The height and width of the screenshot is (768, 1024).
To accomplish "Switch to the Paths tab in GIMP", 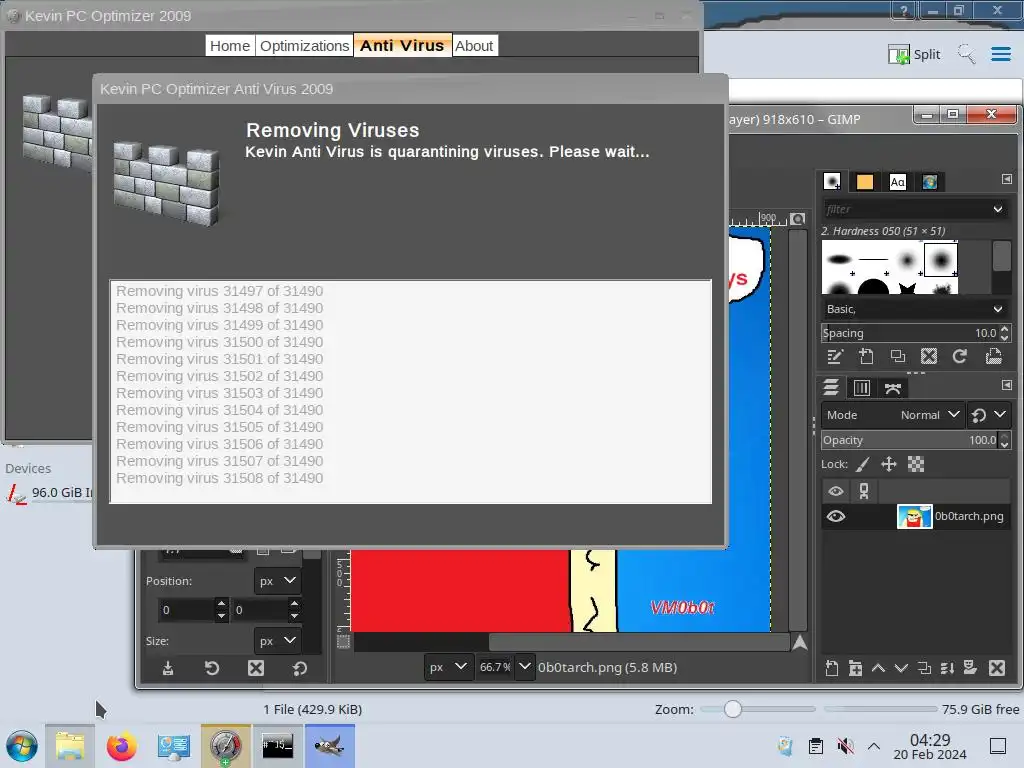I will pos(893,388).
